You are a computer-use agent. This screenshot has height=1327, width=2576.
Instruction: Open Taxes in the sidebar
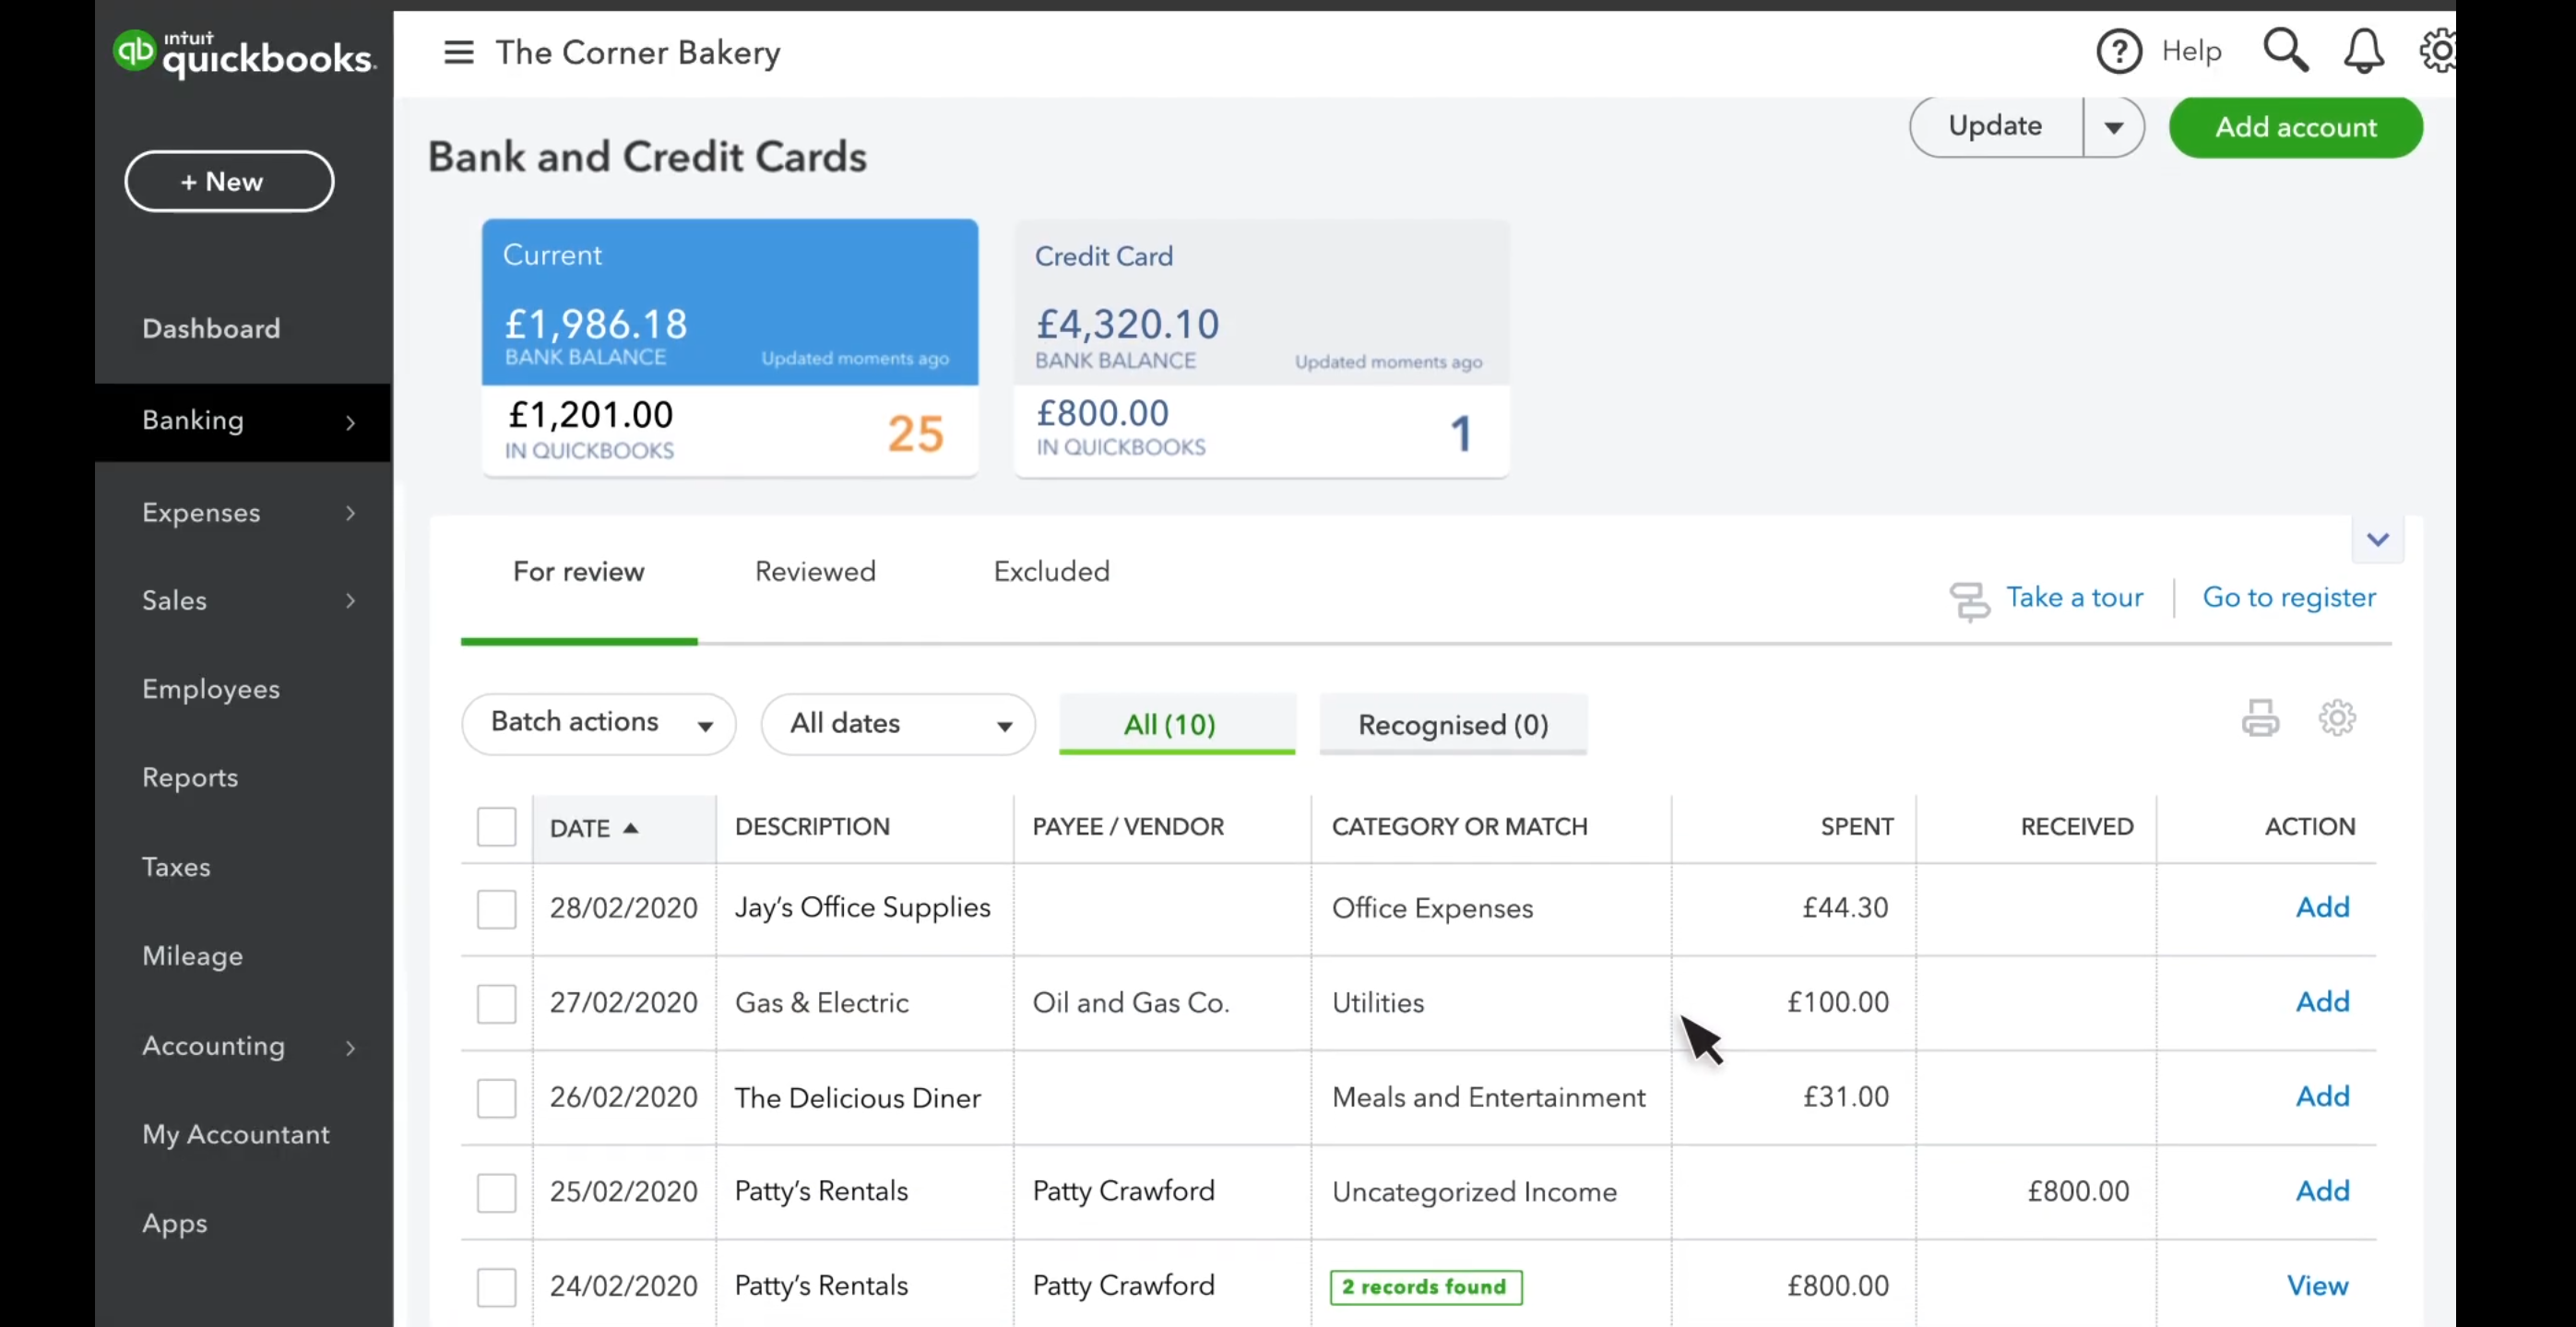tap(176, 866)
